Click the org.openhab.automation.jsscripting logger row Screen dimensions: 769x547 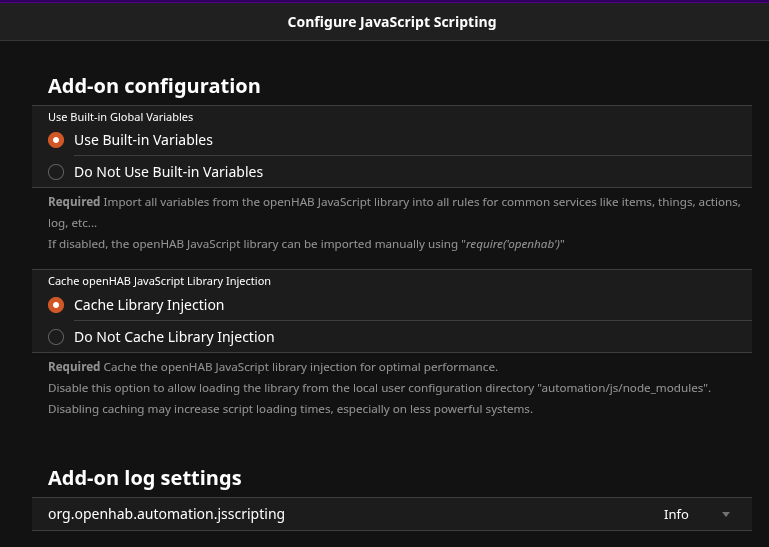point(166,514)
